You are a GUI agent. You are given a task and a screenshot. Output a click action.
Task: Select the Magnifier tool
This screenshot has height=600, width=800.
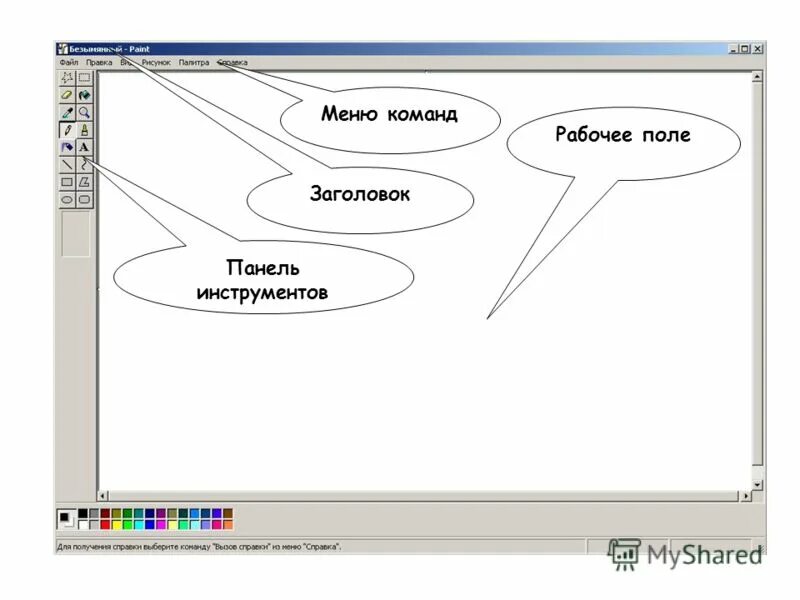tap(84, 112)
